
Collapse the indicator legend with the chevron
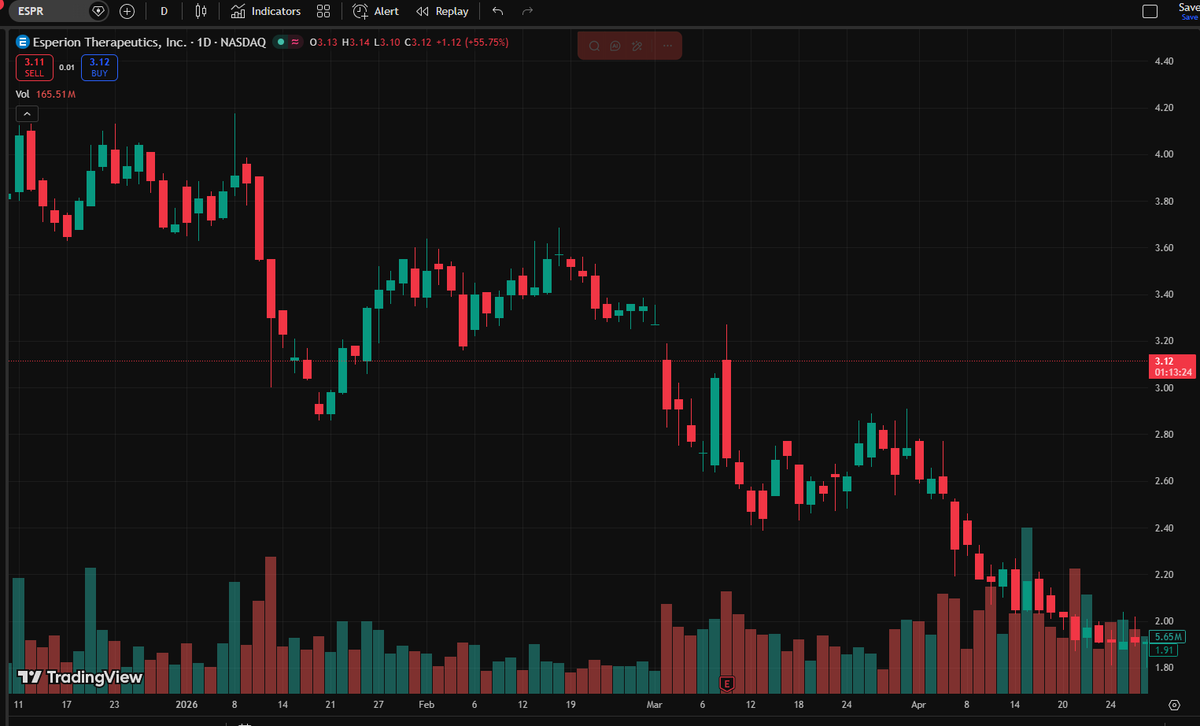tap(26, 115)
